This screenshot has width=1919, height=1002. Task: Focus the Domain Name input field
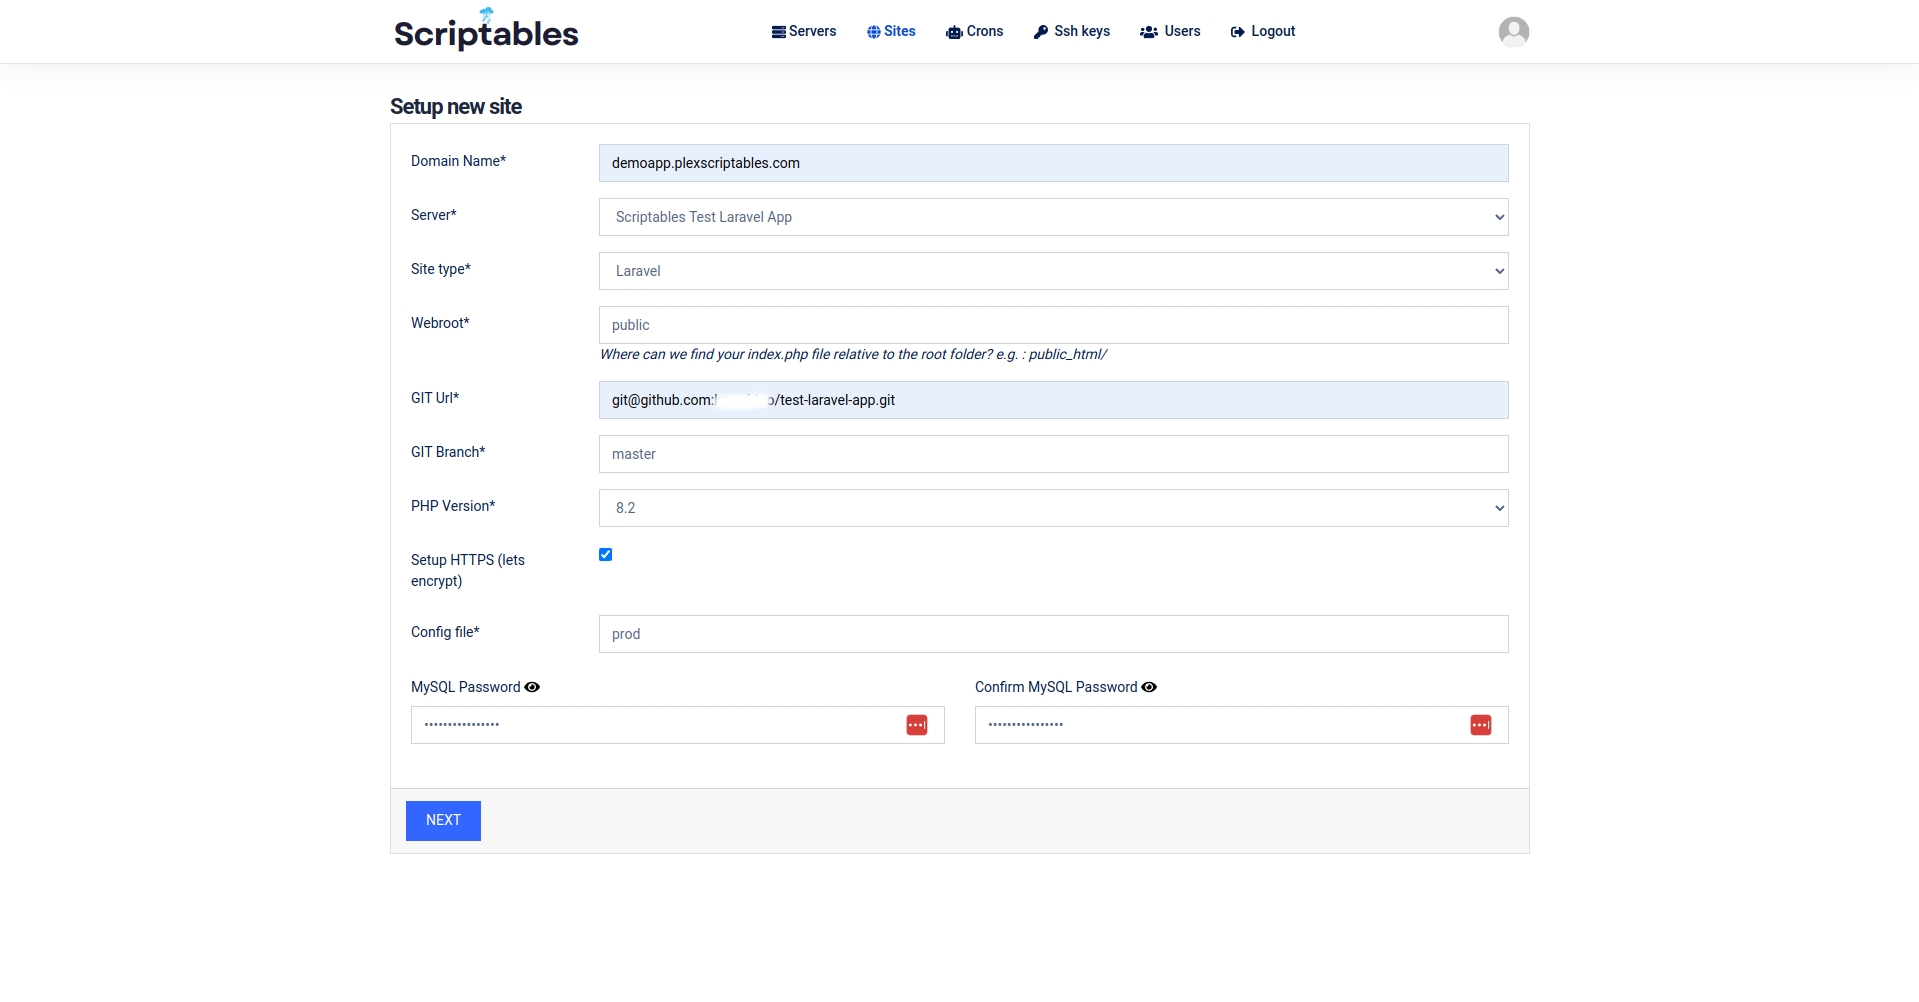click(1053, 163)
